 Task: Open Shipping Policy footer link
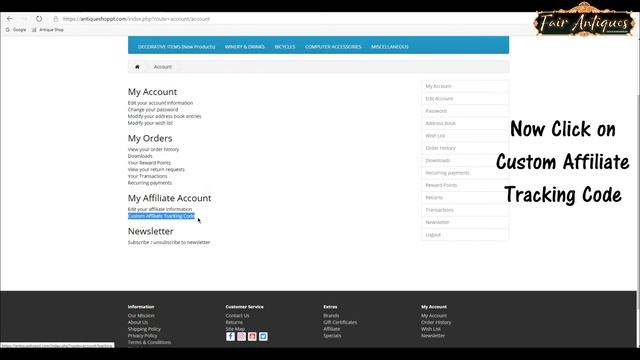[x=144, y=329]
